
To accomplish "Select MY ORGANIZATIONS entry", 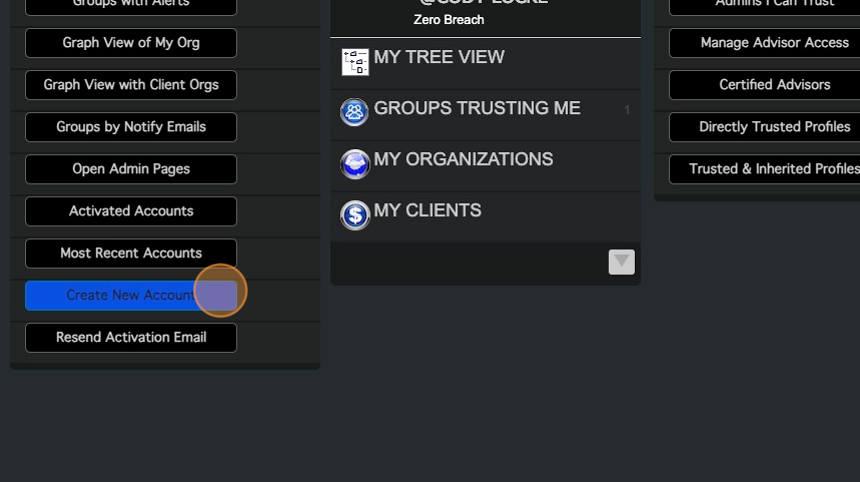I will point(463,160).
